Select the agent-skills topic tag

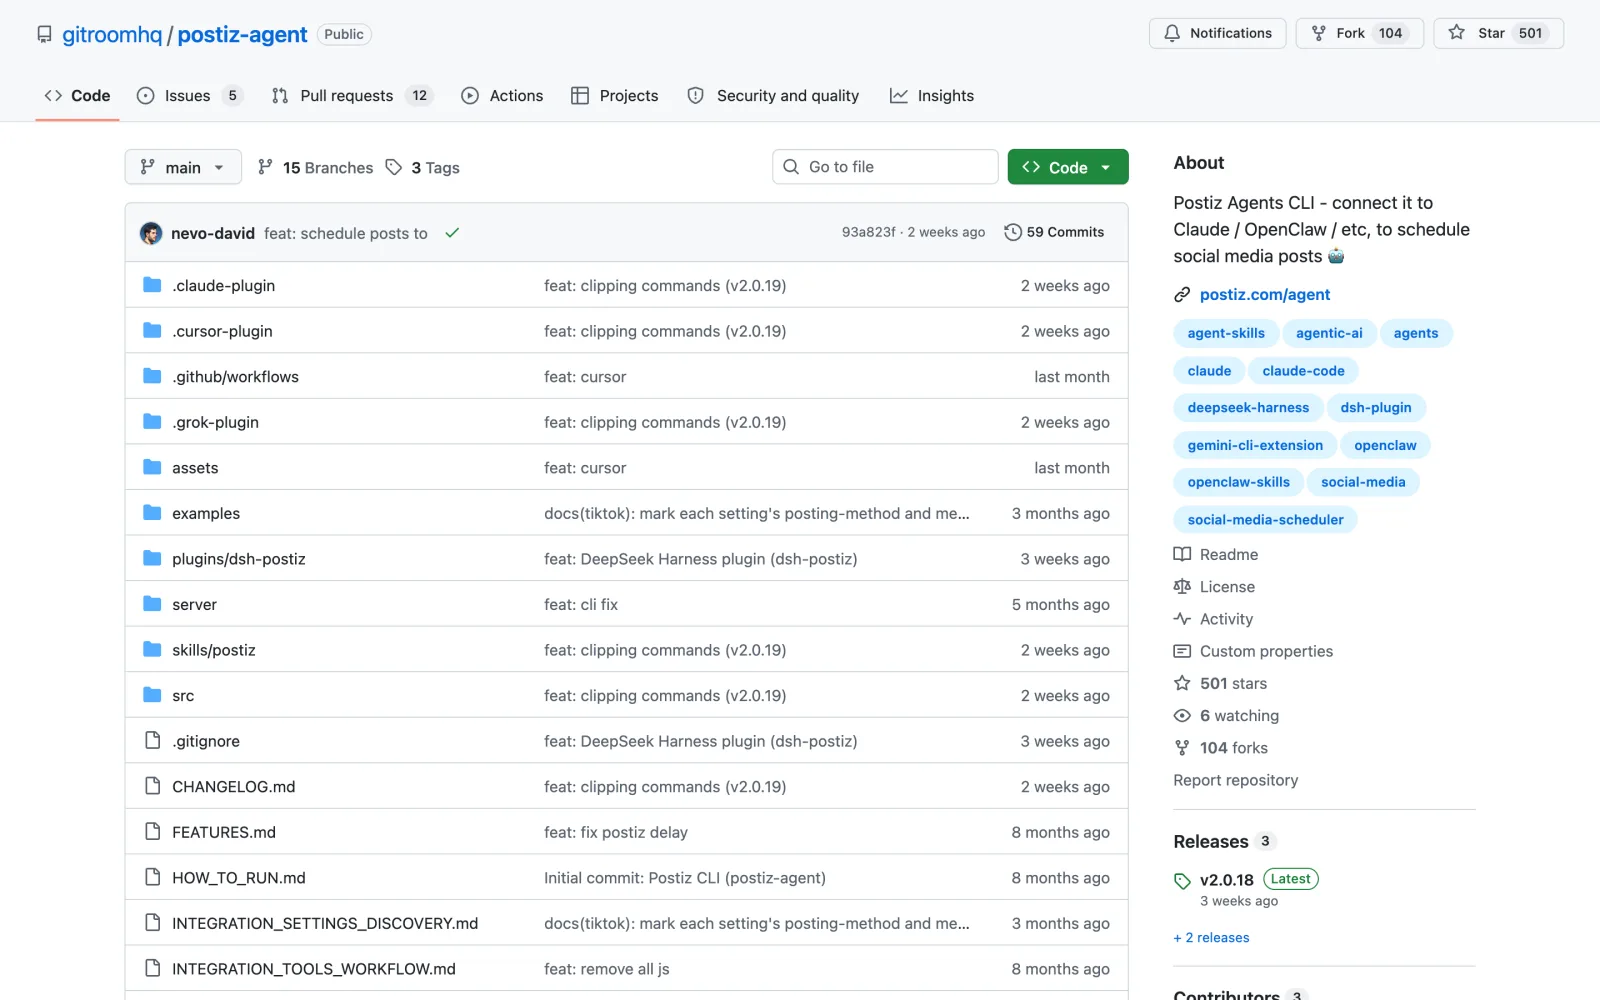[x=1226, y=333]
